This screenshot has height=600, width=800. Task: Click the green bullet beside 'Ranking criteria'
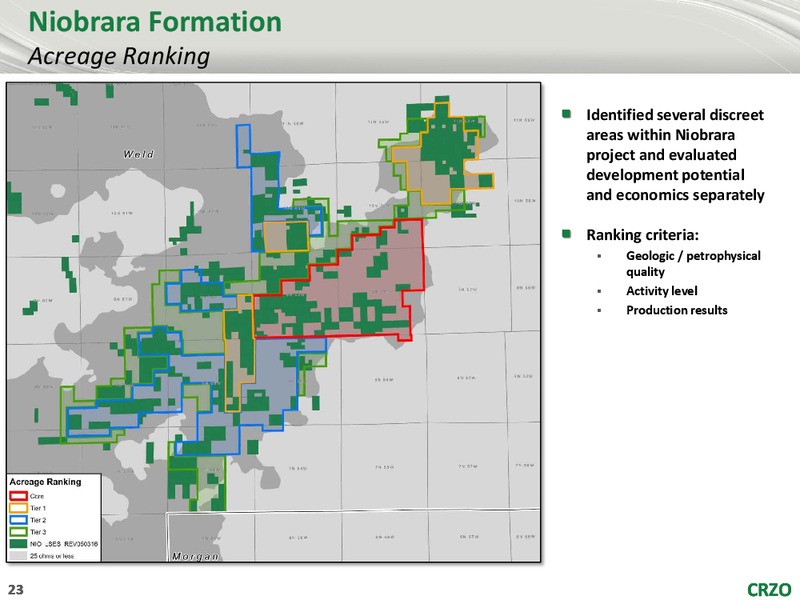click(566, 234)
